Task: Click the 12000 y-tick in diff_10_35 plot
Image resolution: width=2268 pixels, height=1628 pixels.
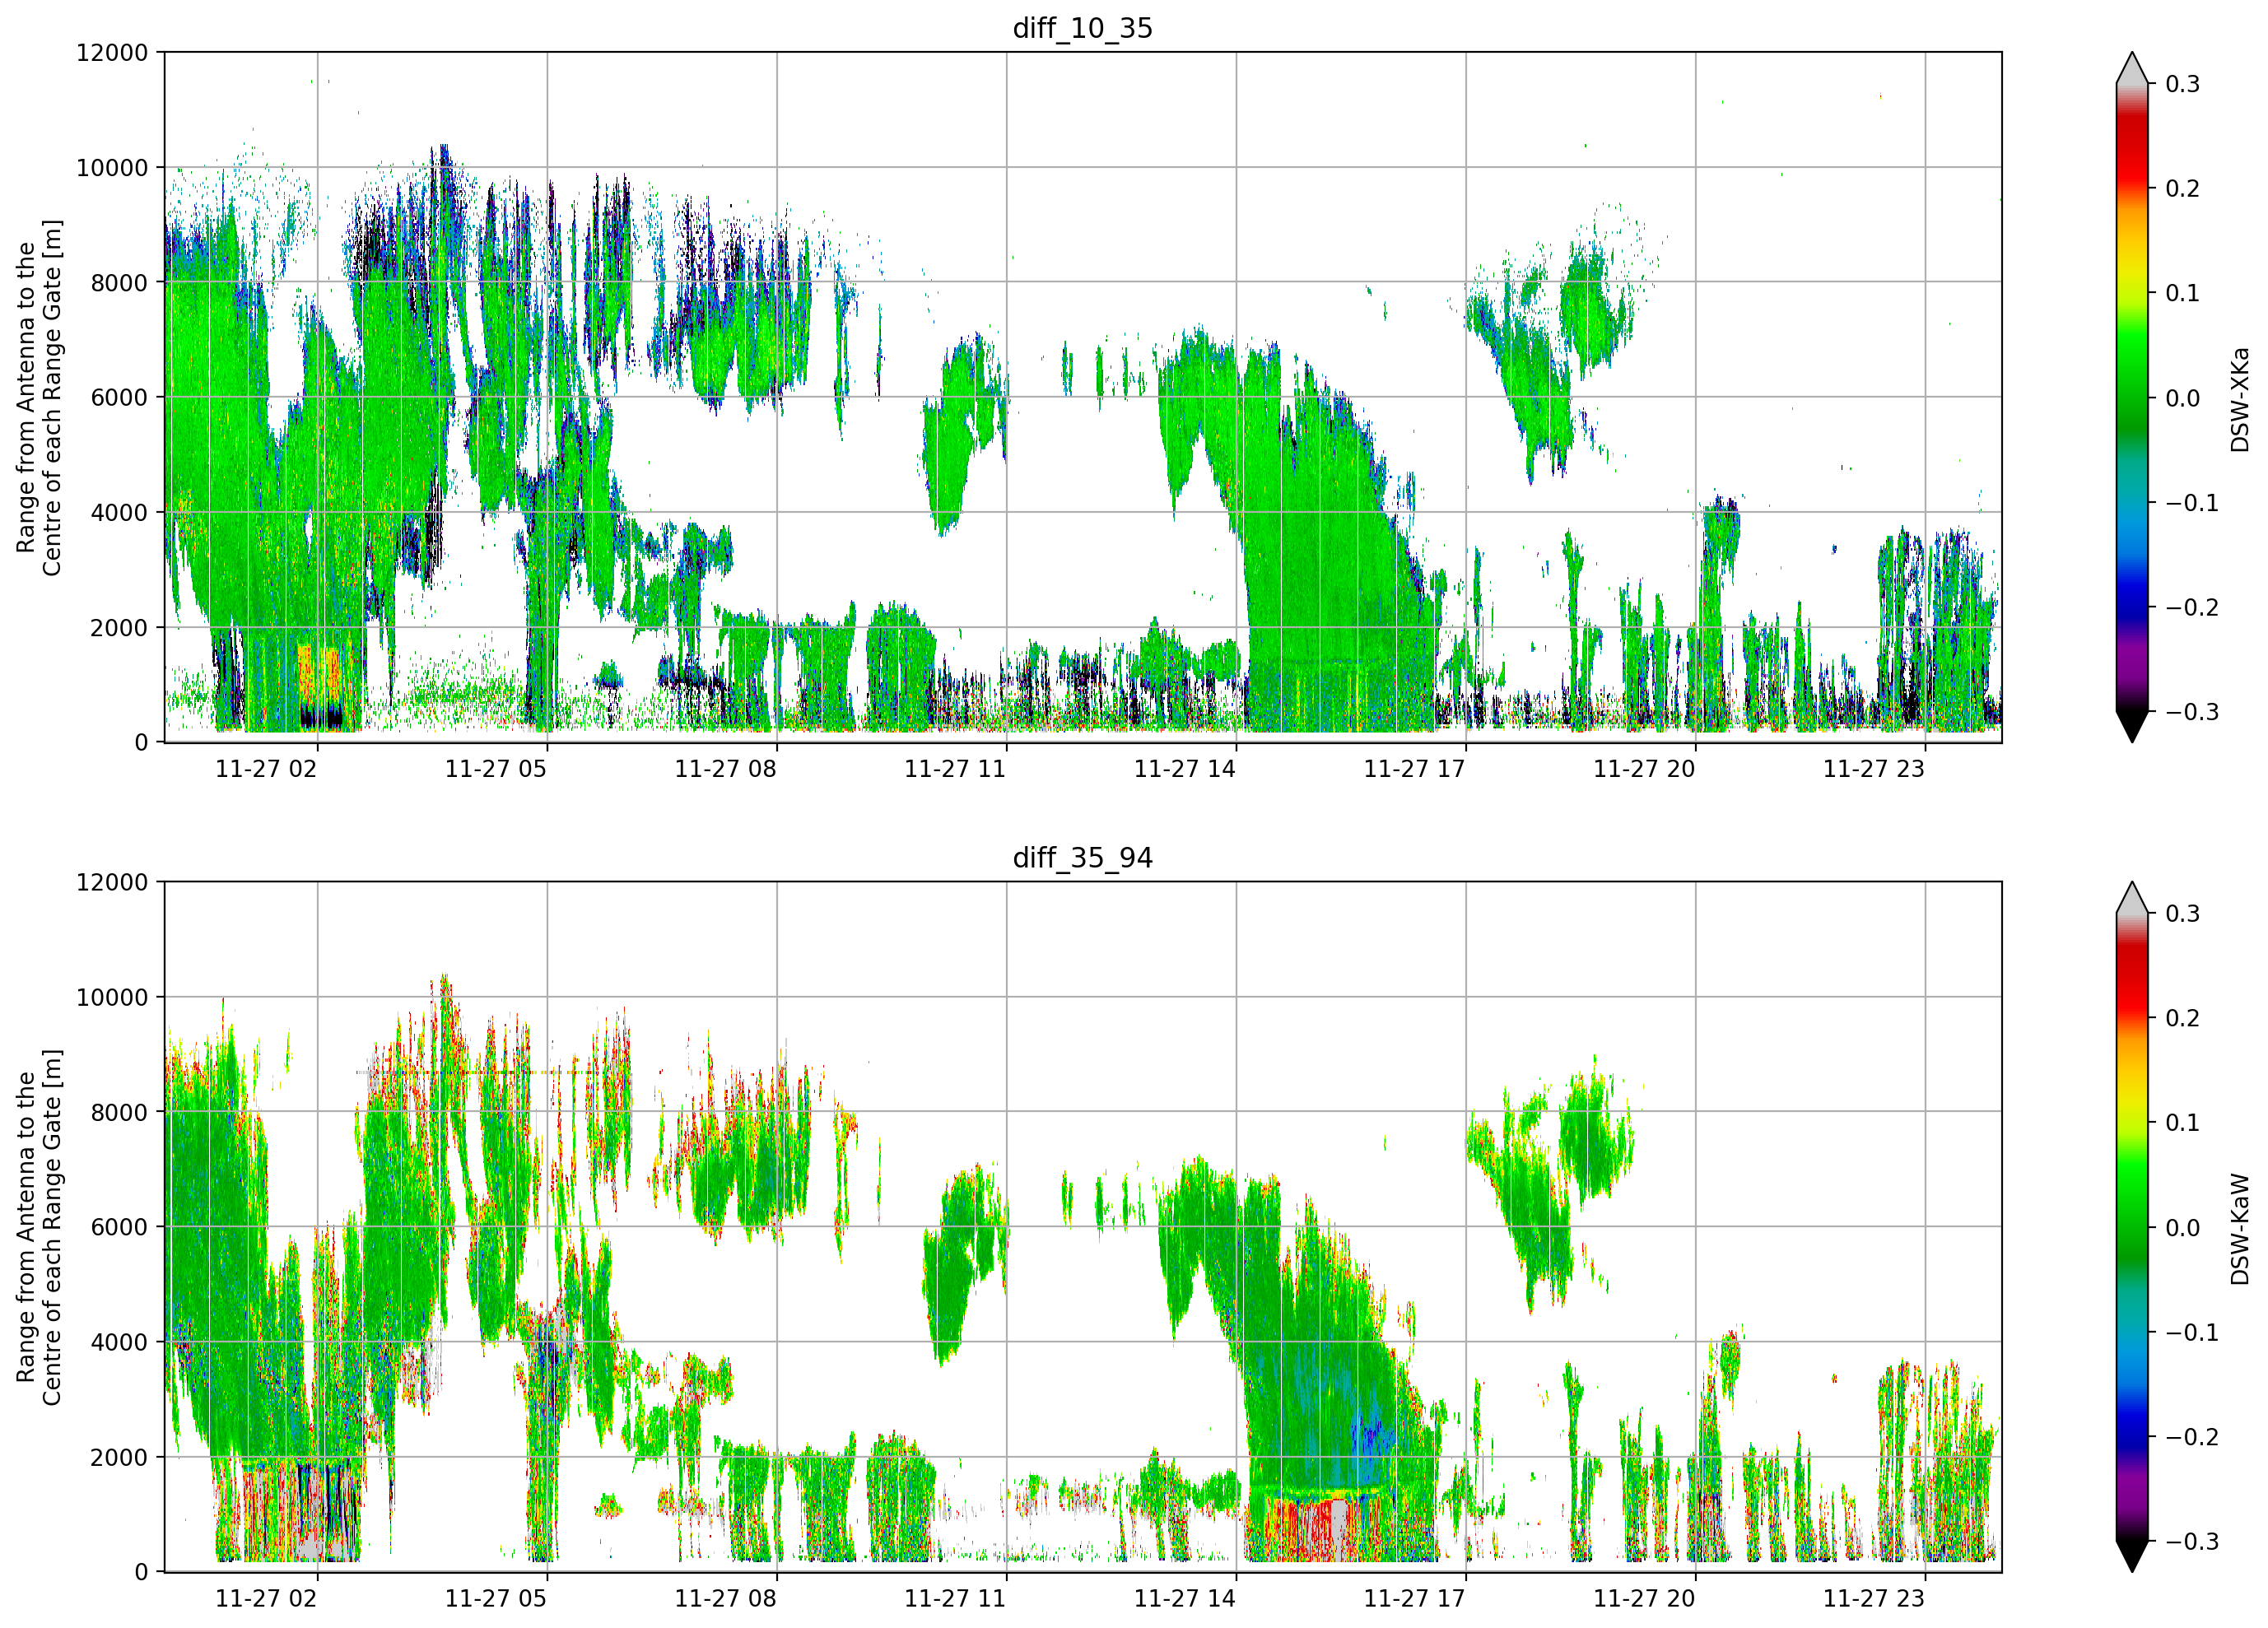Action: tap(112, 52)
